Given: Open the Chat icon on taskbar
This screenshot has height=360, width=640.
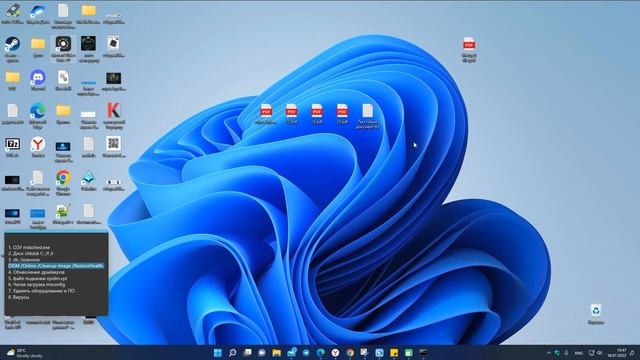Looking at the screenshot, I should pos(262,353).
